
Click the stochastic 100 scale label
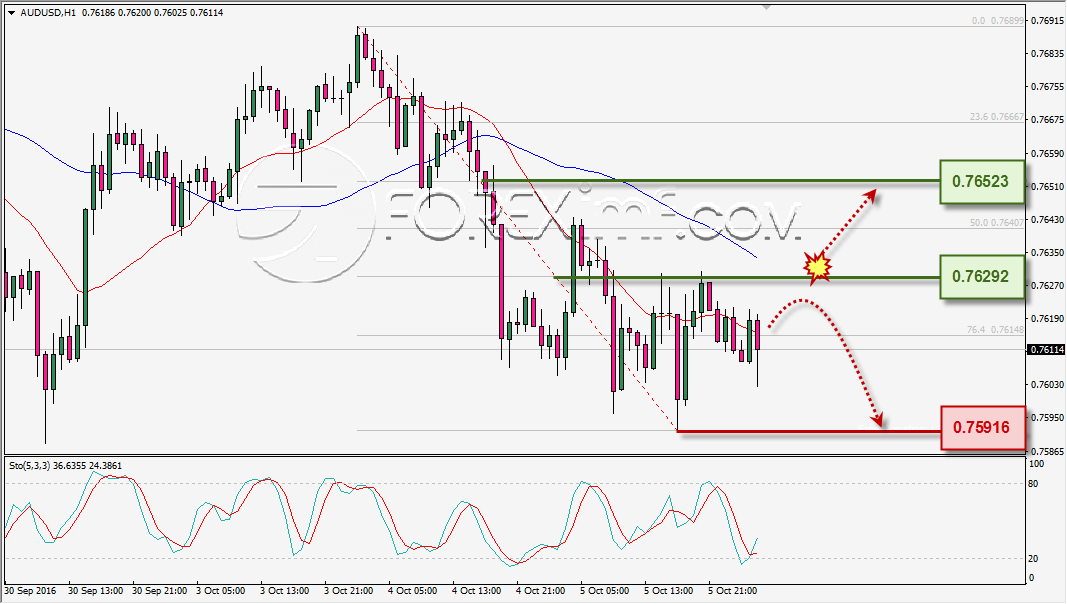(x=1036, y=464)
